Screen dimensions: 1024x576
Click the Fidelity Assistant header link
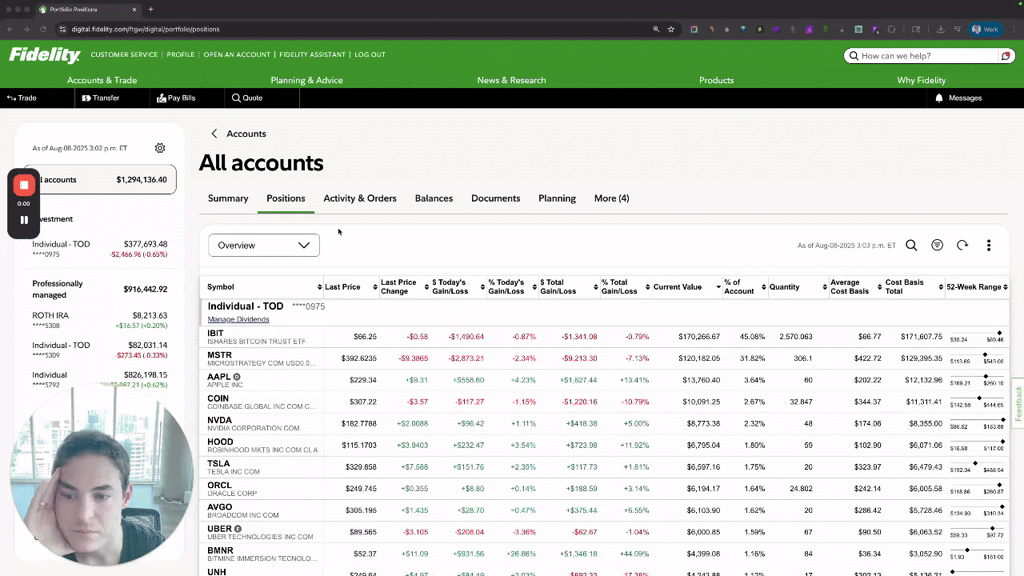click(x=312, y=55)
